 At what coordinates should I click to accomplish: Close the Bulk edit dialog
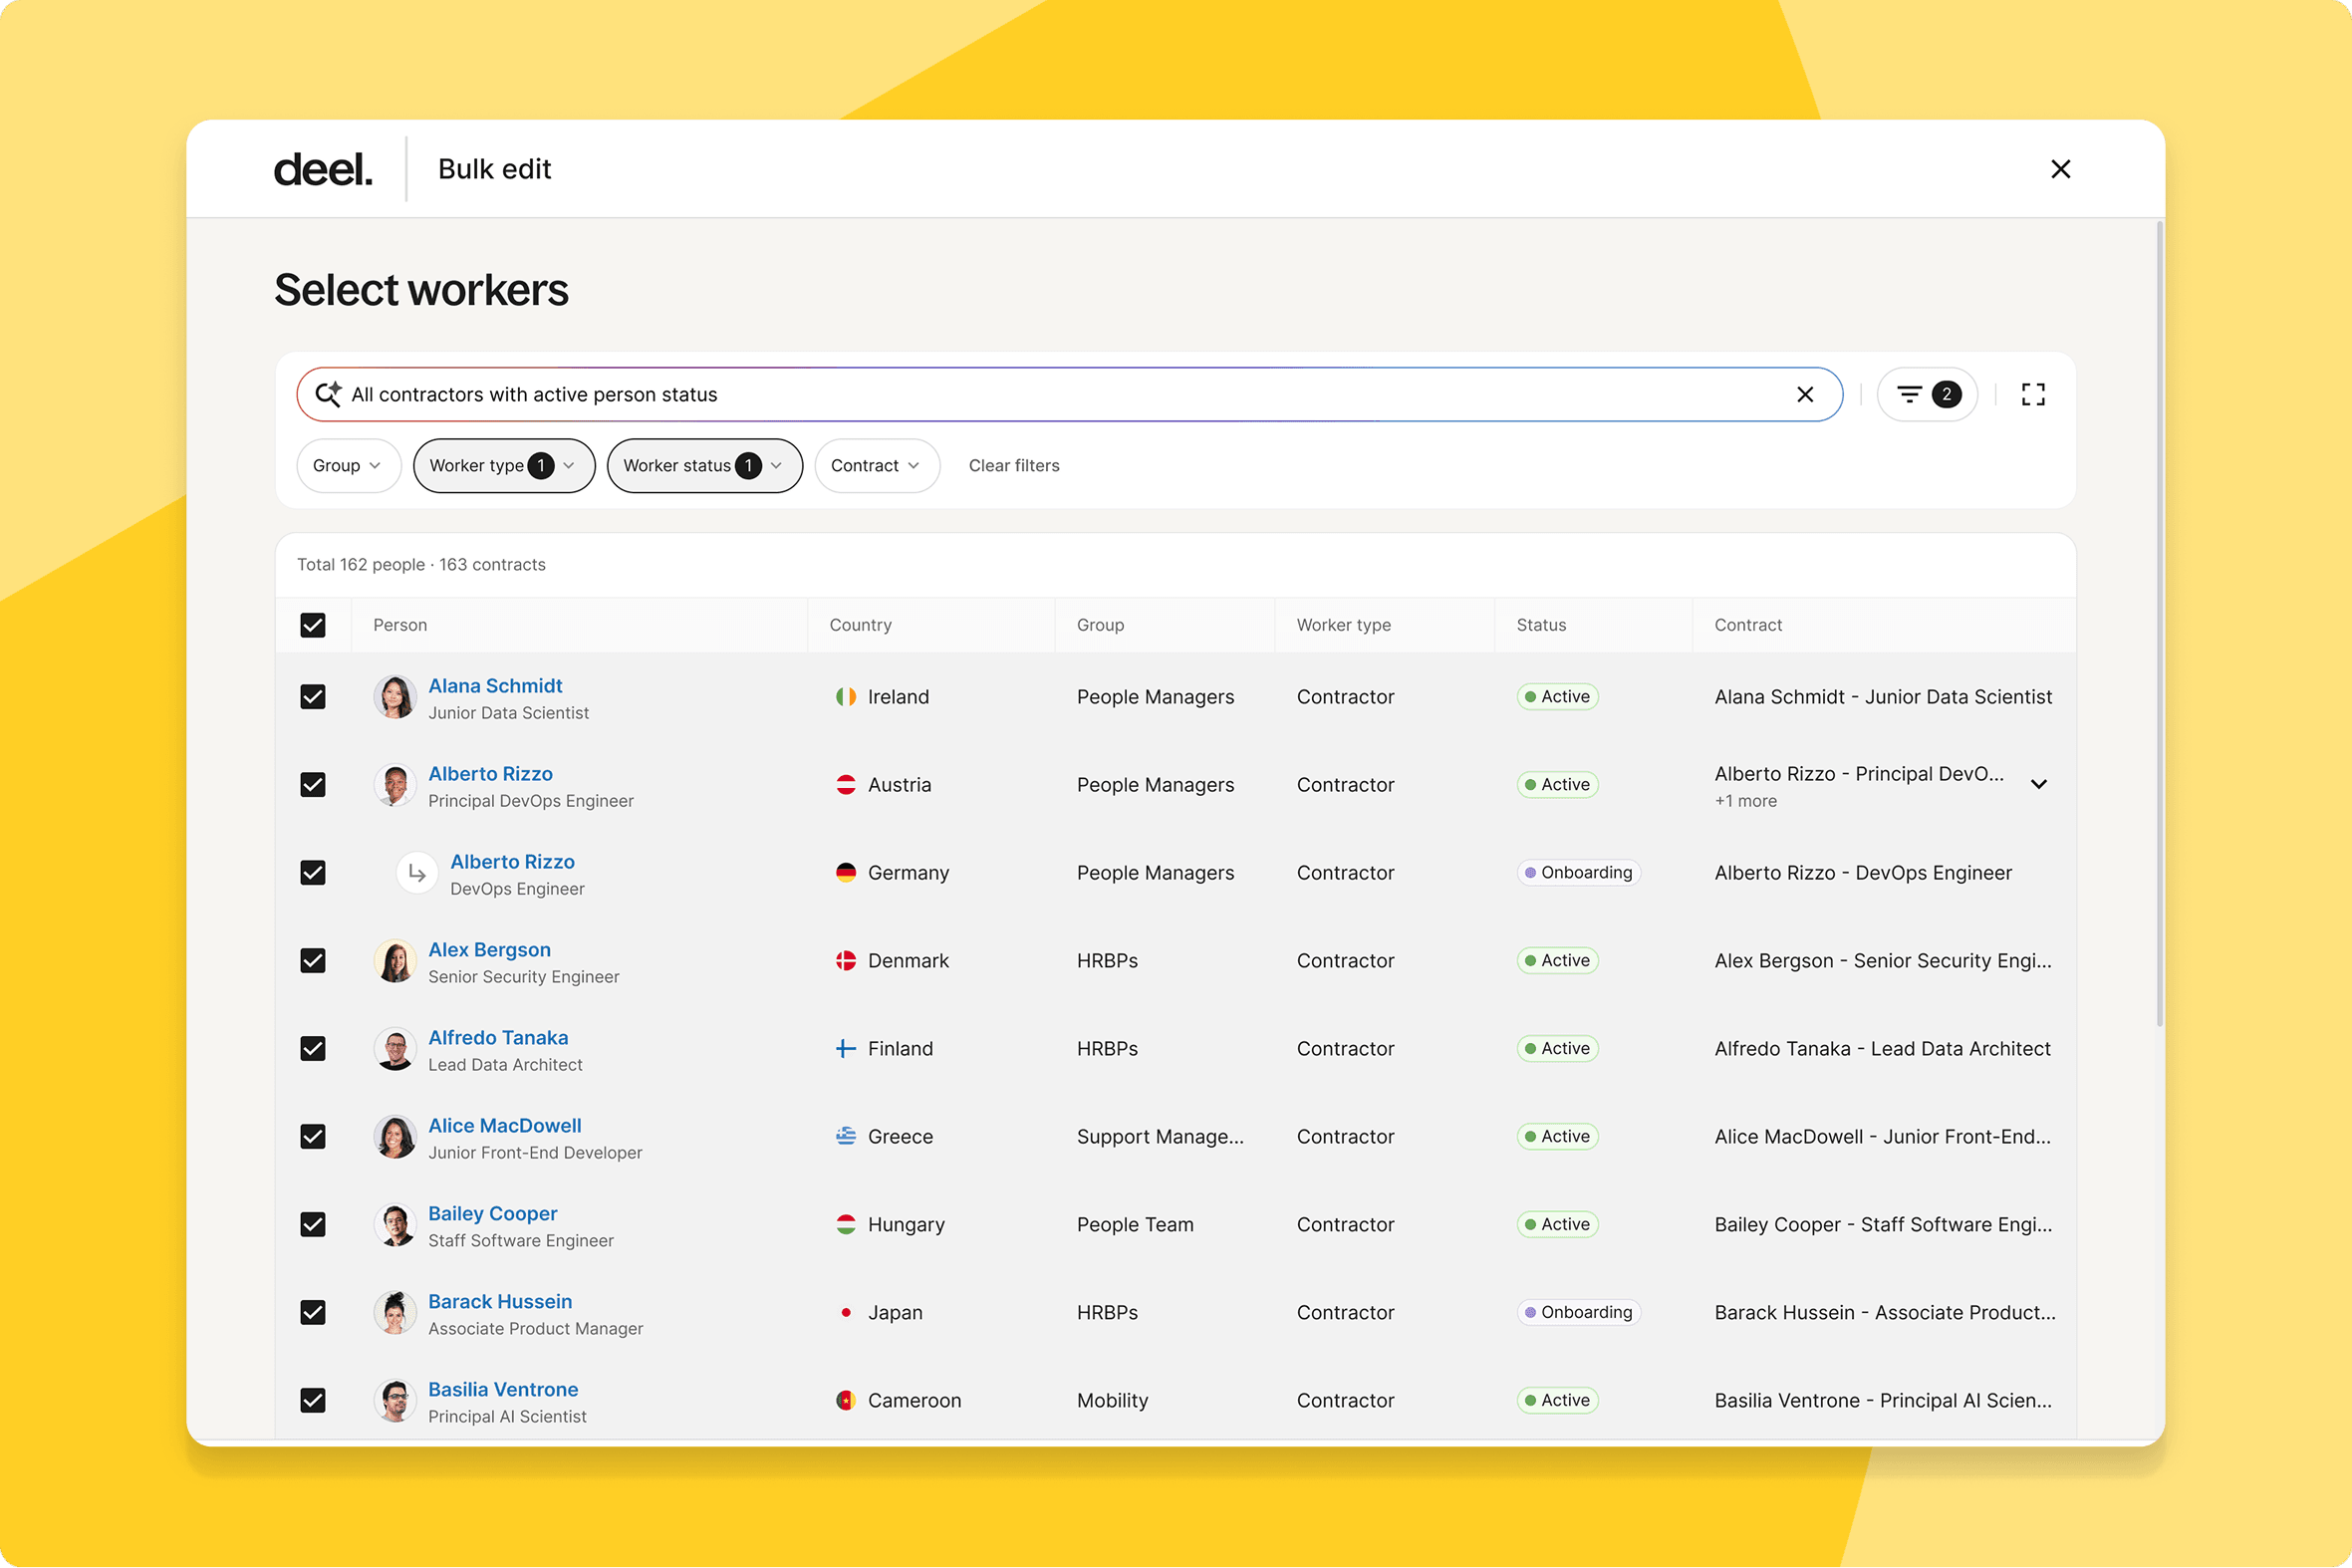coord(2060,169)
